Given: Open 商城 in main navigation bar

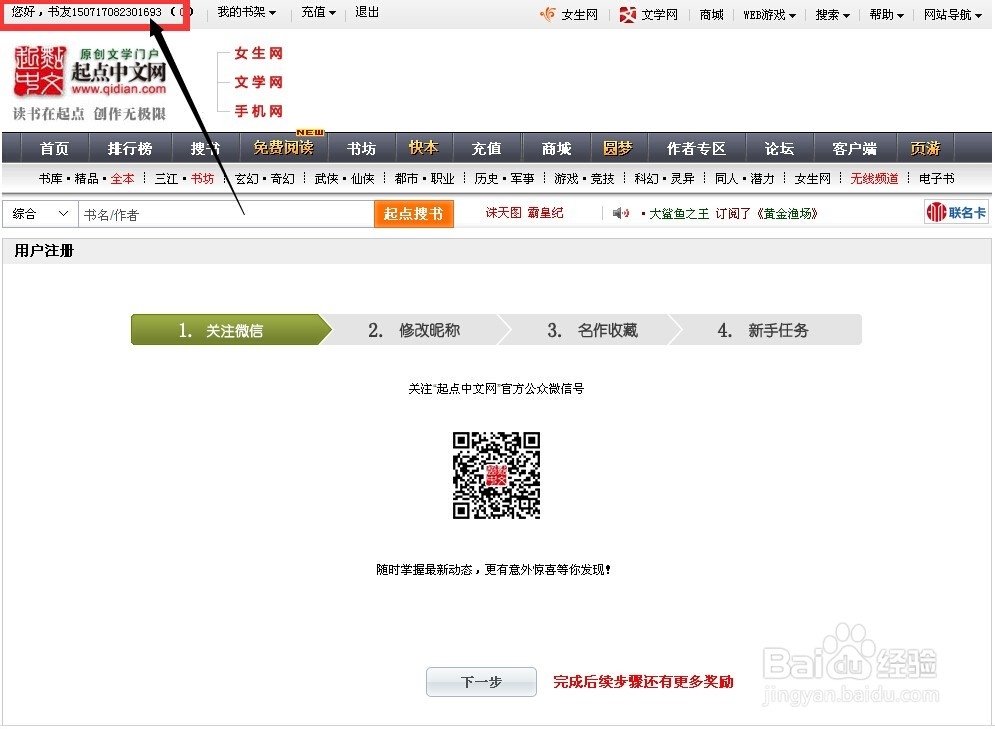Looking at the screenshot, I should click(x=556, y=148).
